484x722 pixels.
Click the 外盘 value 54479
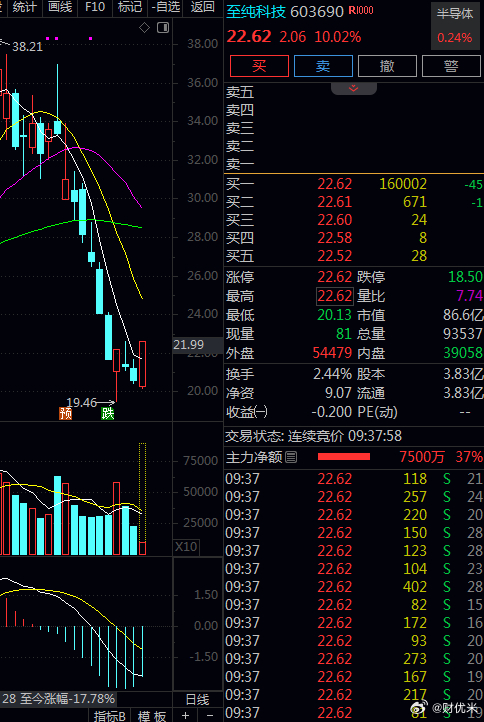pyautogui.click(x=332, y=353)
